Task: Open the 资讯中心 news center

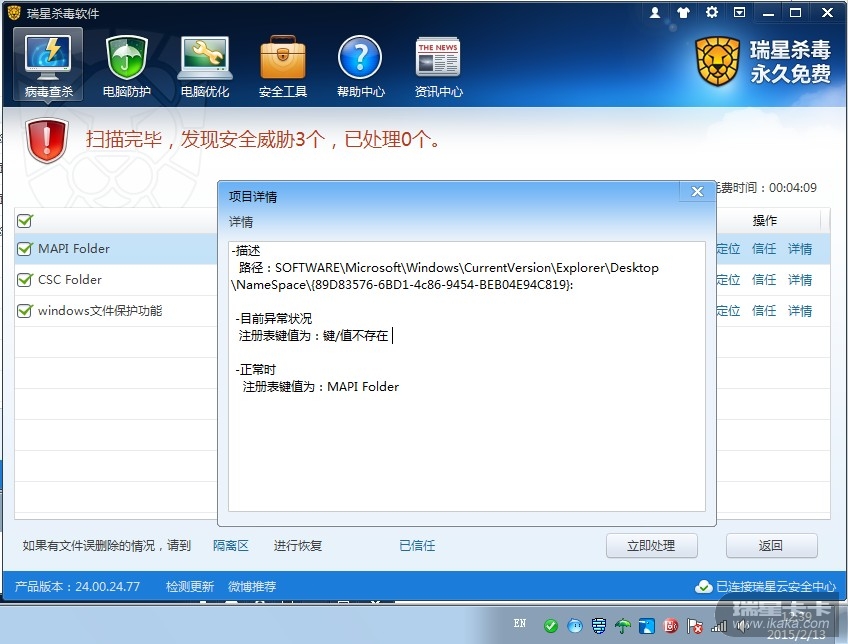Action: (x=438, y=65)
